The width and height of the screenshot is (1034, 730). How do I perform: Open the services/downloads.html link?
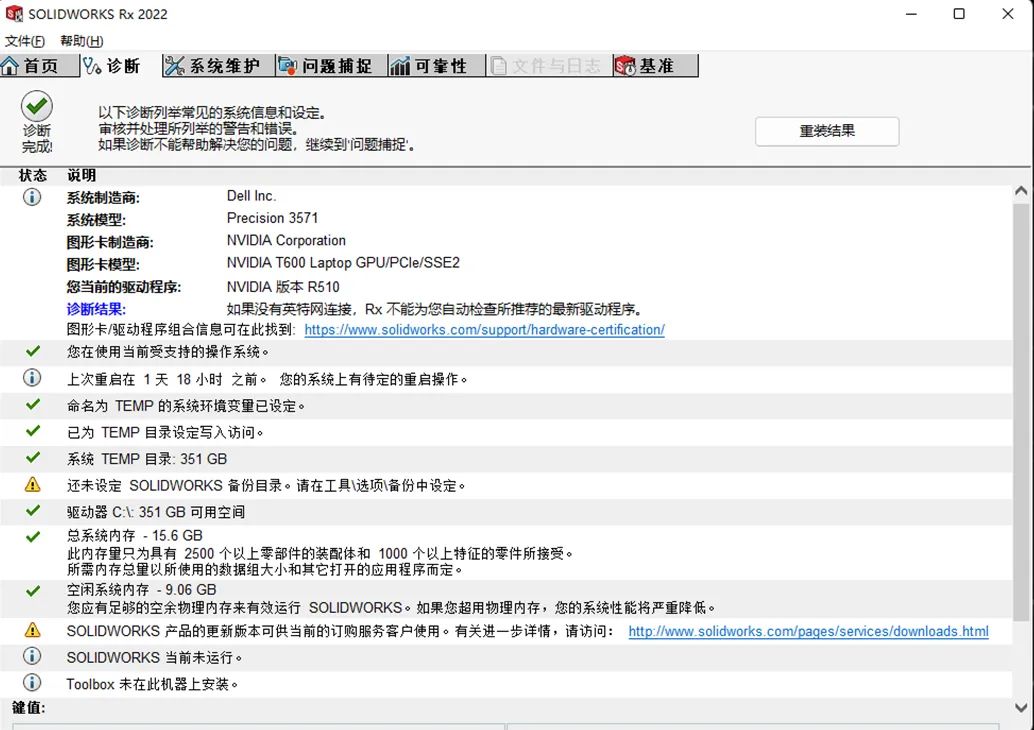808,632
